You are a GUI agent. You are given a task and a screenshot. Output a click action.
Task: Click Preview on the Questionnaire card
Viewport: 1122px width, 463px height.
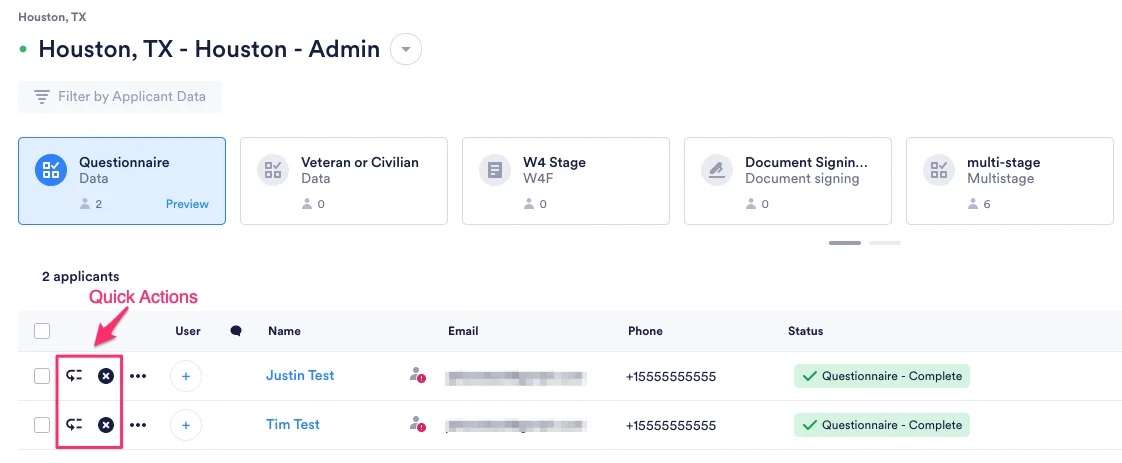pyautogui.click(x=187, y=204)
